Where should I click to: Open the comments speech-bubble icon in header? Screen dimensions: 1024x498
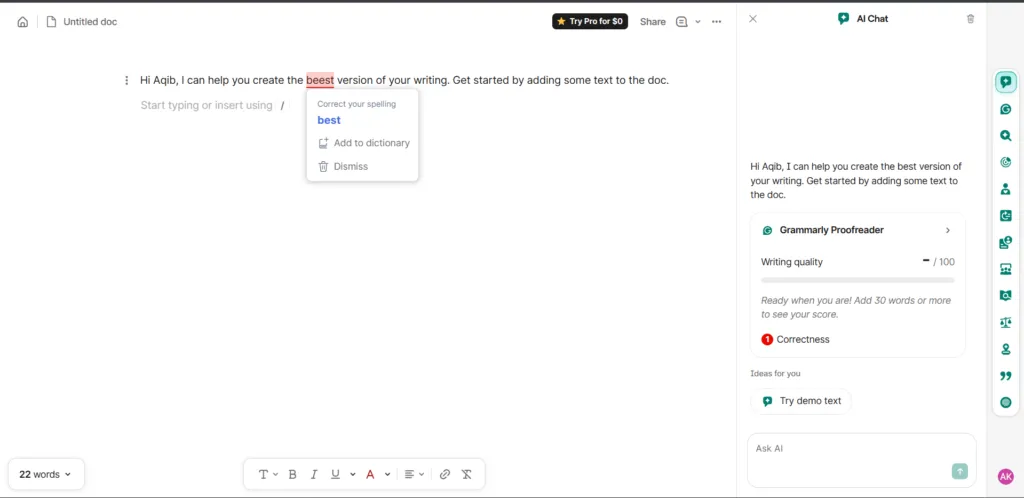click(x=682, y=22)
